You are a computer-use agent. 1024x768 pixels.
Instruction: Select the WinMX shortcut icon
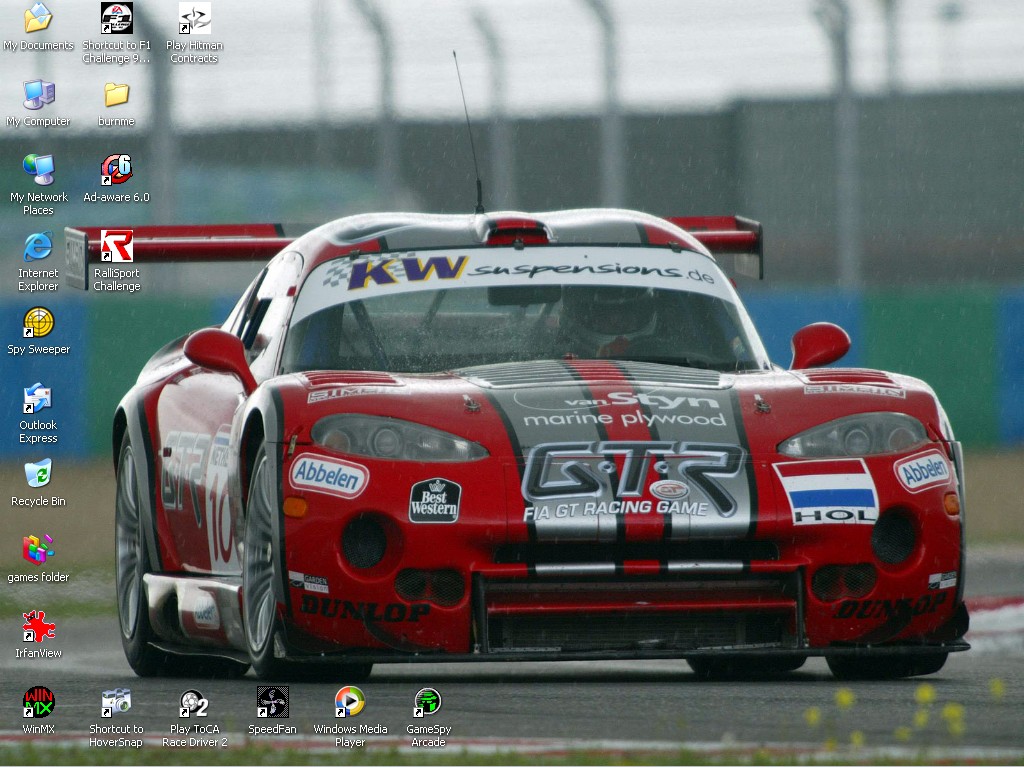click(38, 703)
